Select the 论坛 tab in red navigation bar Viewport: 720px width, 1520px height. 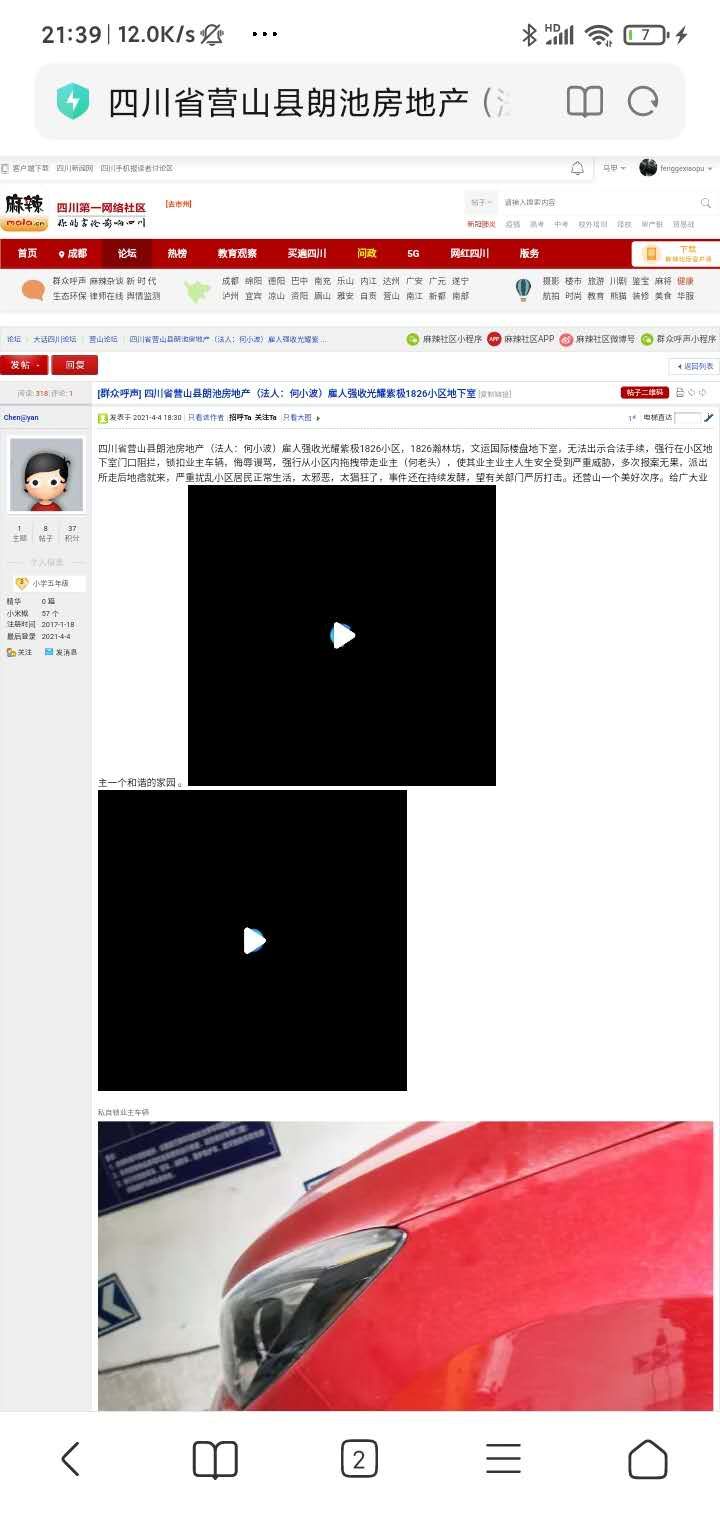(126, 253)
